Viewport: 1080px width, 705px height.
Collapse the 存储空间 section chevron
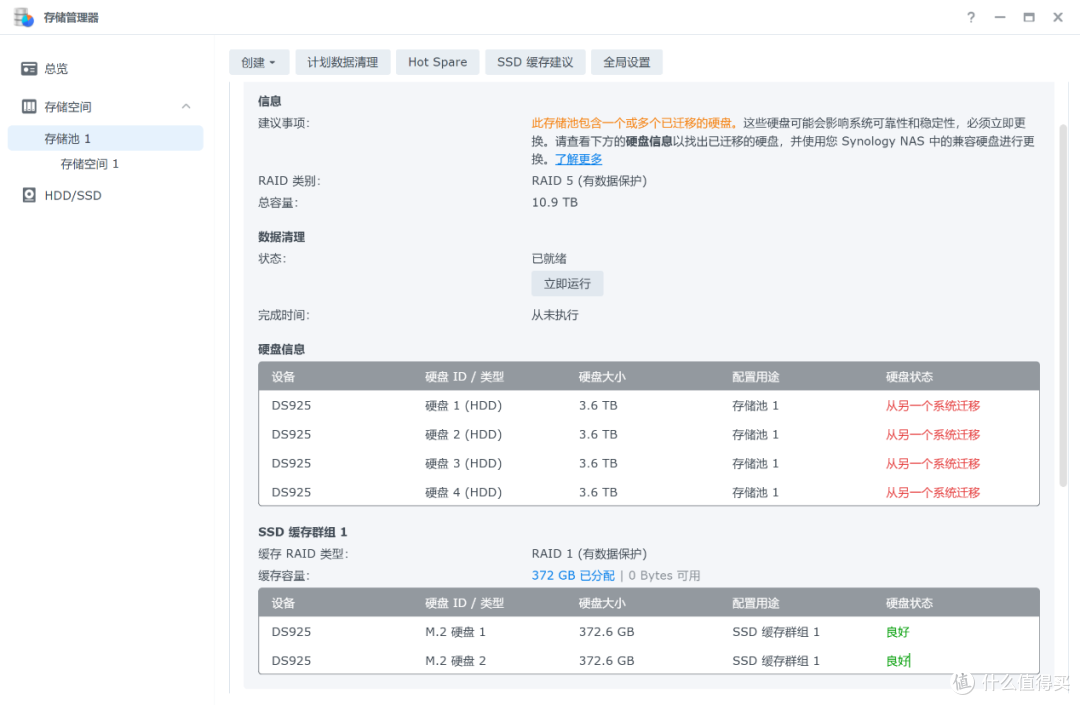coord(186,106)
